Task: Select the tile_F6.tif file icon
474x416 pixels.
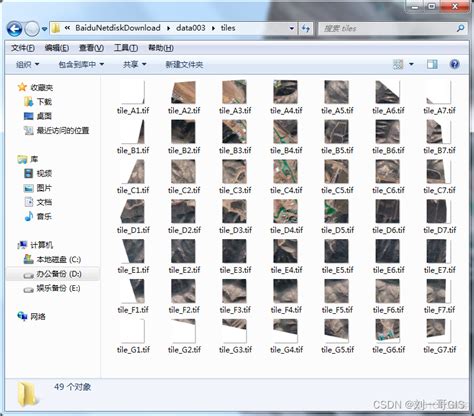Action: [388, 291]
